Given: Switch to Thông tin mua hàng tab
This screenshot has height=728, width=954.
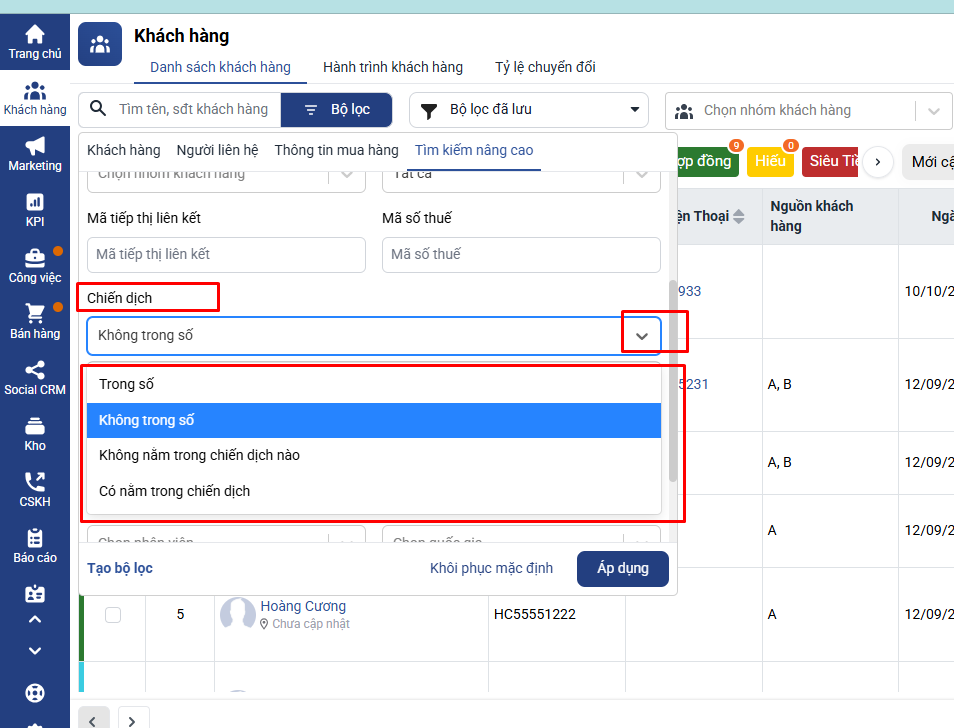Looking at the screenshot, I should point(336,150).
